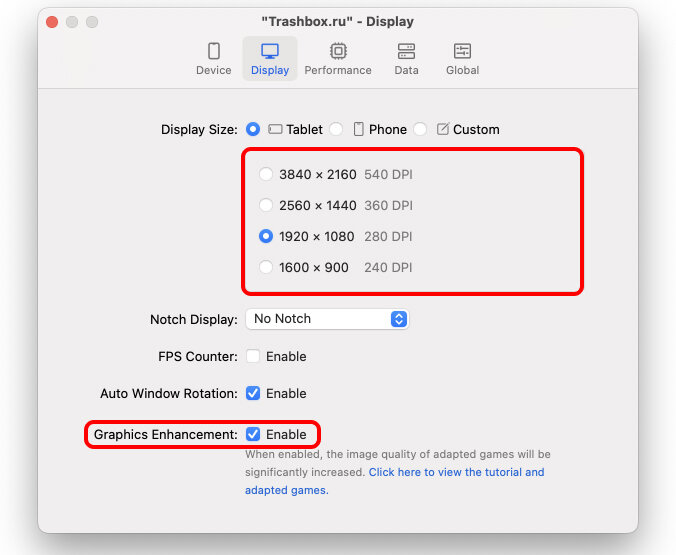Open the Global sliders icon tab
Viewport: 676px width, 555px height.
(463, 51)
